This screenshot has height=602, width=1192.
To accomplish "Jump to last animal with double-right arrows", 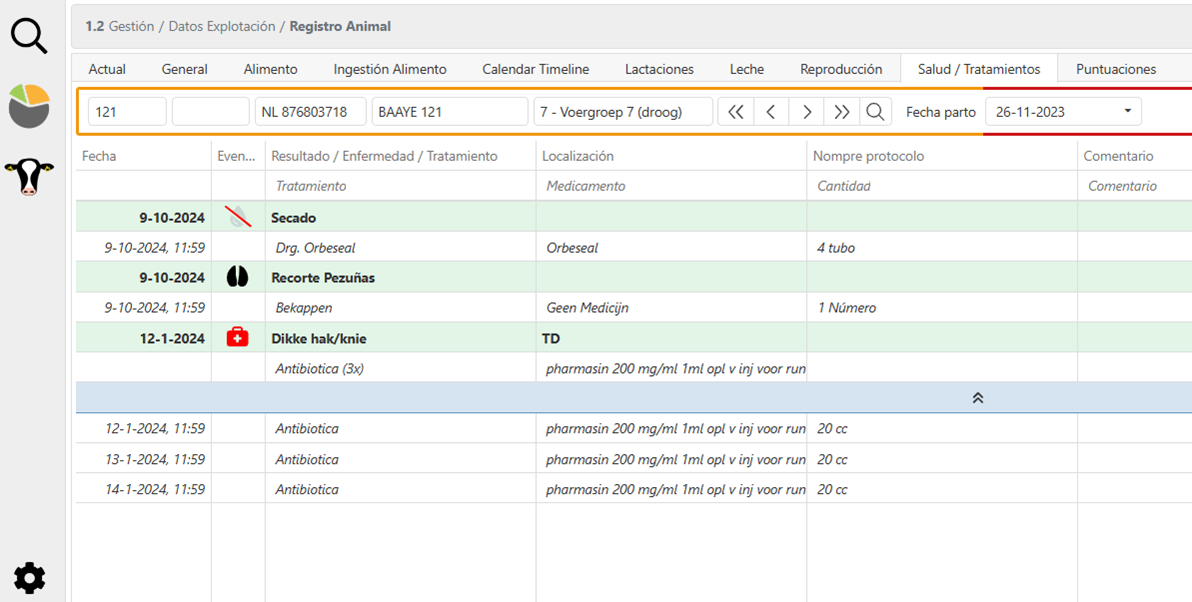I will (x=841, y=112).
